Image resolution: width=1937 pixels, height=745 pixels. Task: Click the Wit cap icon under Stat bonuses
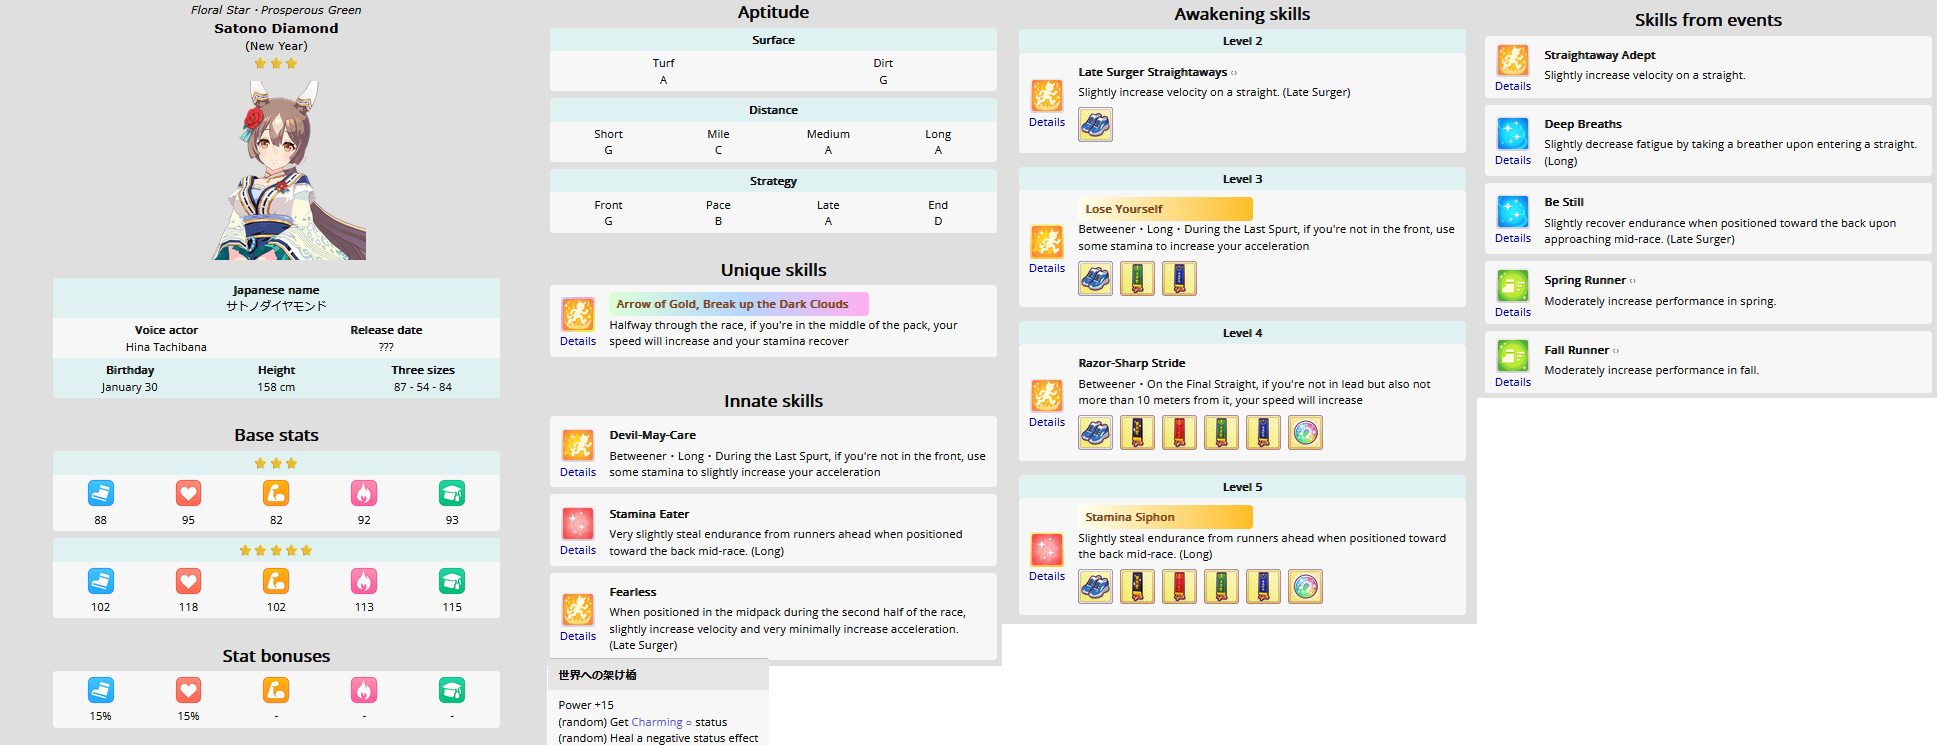(452, 690)
